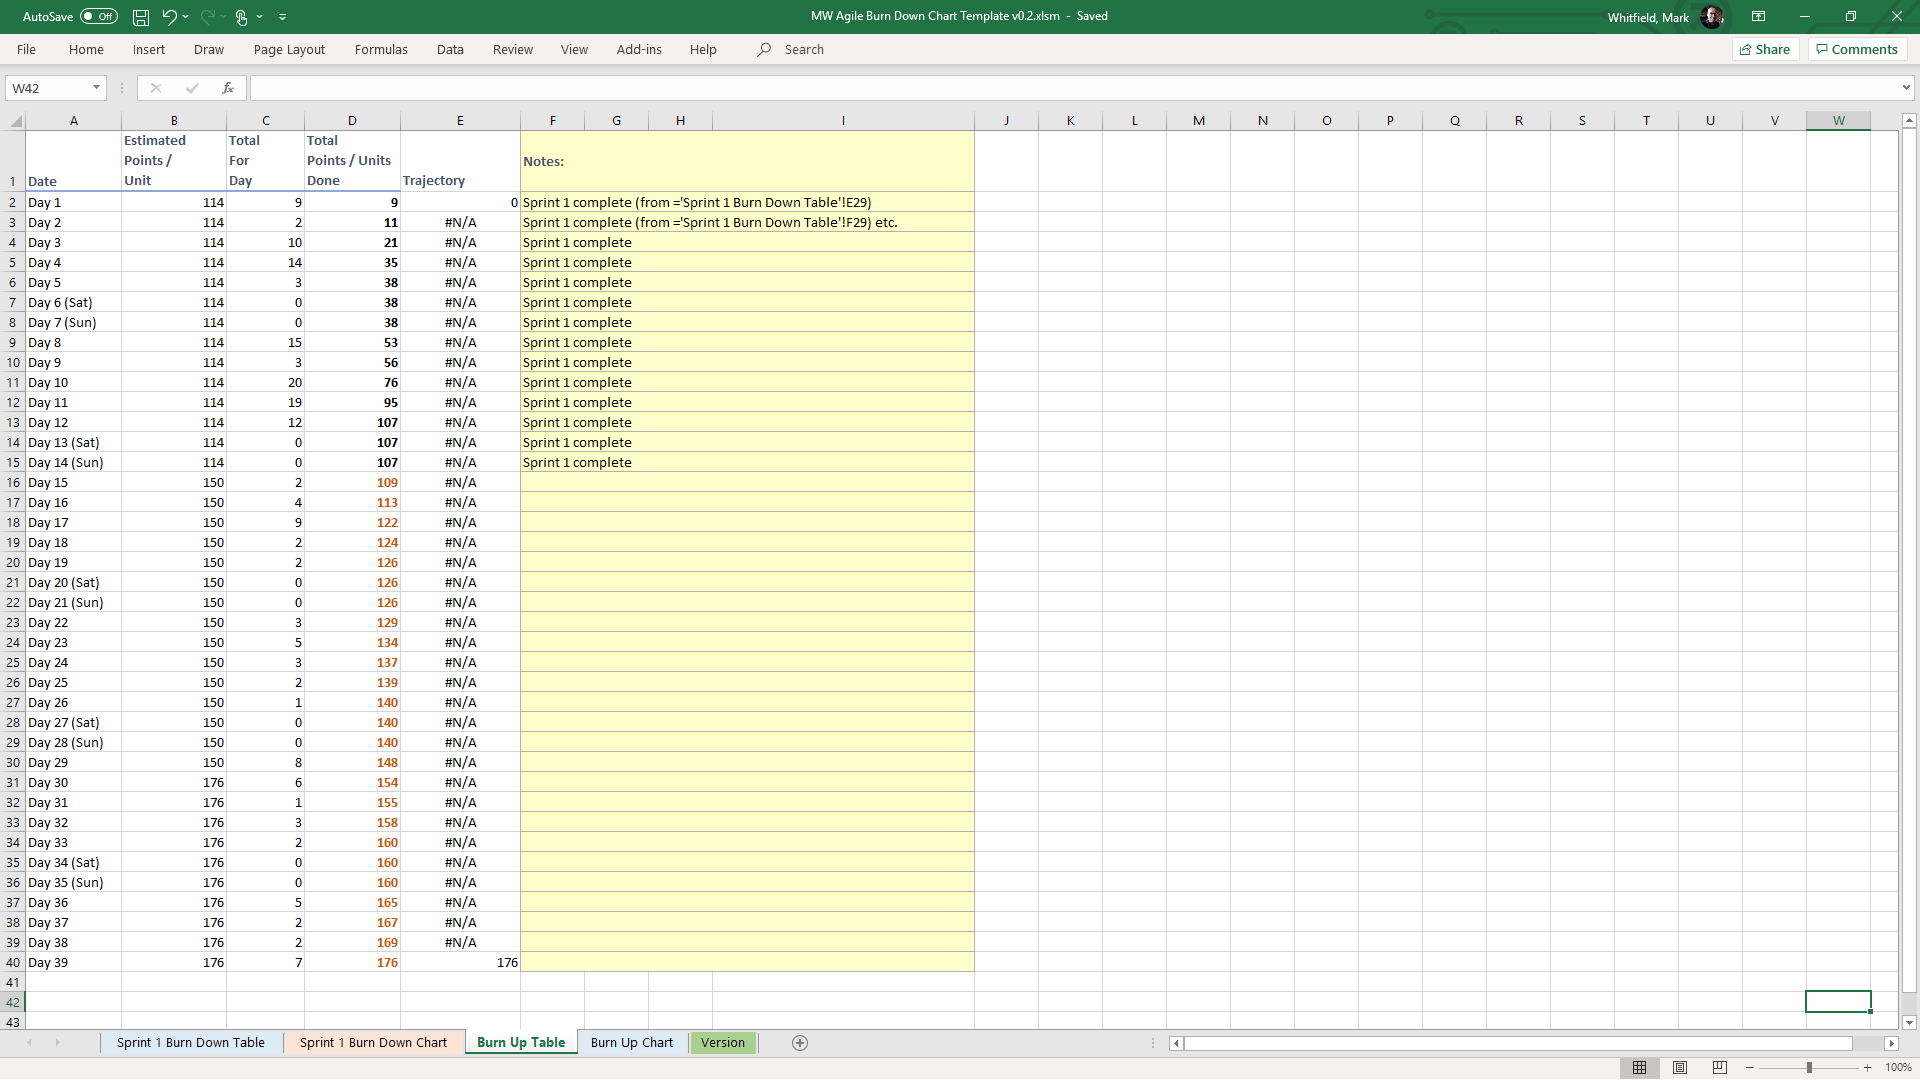Open the Comments button
This screenshot has width=1920, height=1080.
click(x=1857, y=49)
